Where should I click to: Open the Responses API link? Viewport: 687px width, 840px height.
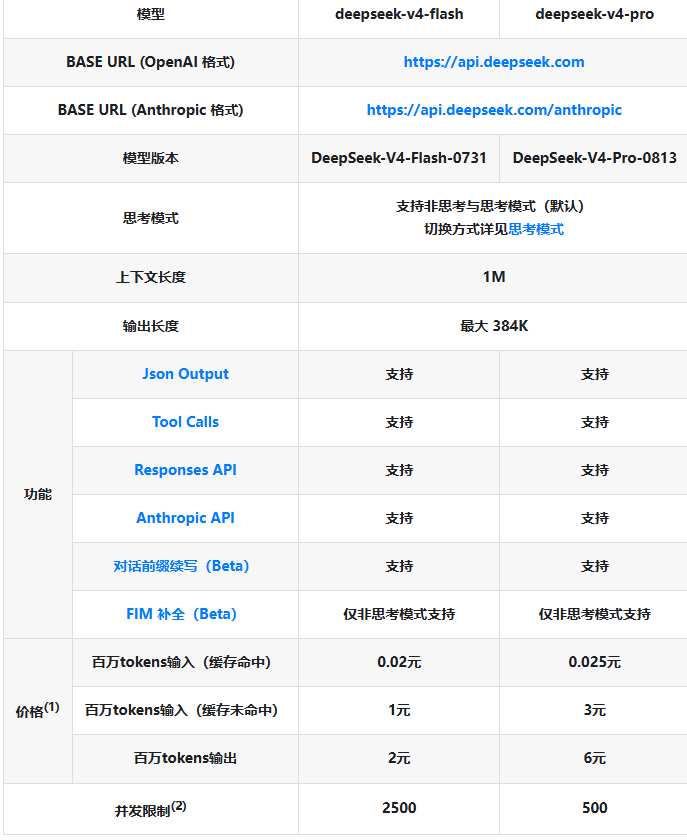(x=185, y=470)
